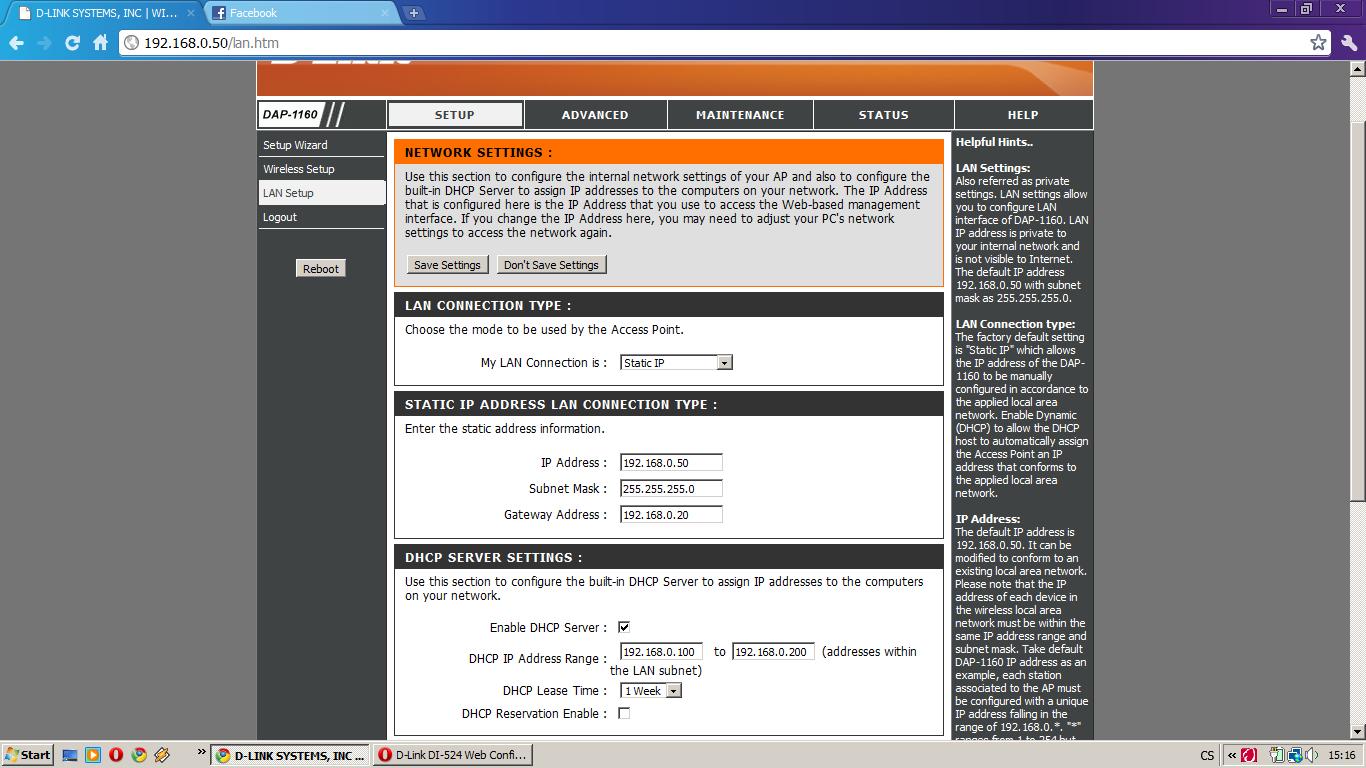Check the DHCP Reservation Enable box
The height and width of the screenshot is (768, 1366).
(x=624, y=713)
